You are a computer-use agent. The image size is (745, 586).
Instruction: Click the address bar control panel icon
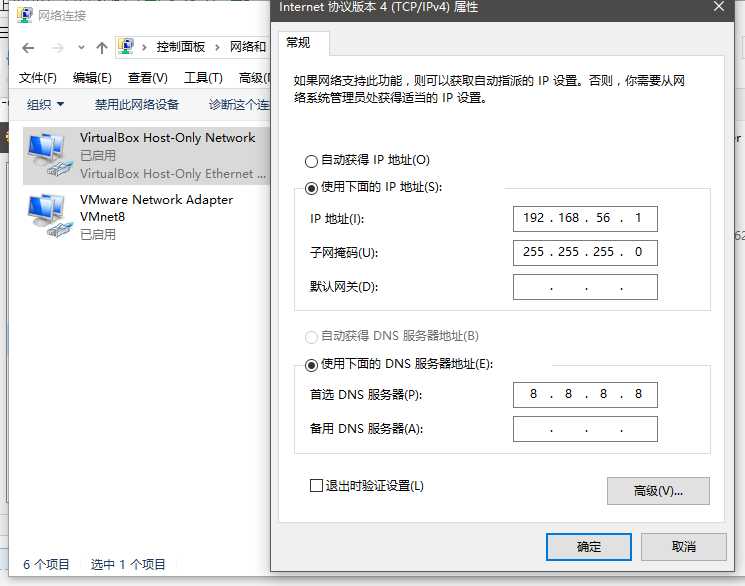pyautogui.click(x=126, y=46)
